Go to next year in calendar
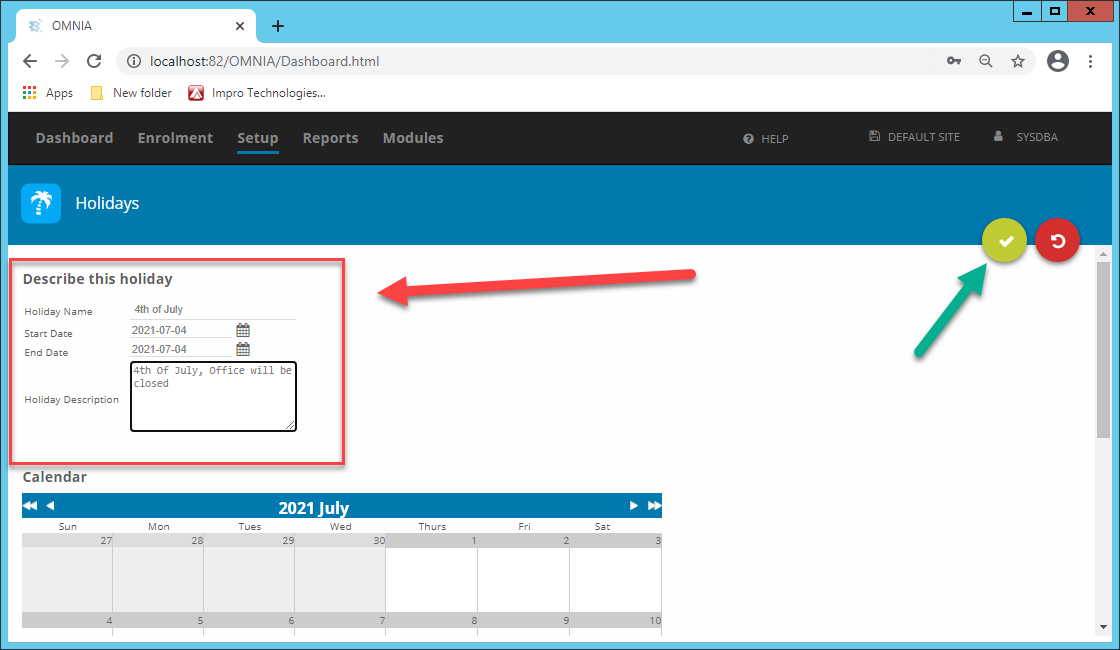 pos(654,506)
